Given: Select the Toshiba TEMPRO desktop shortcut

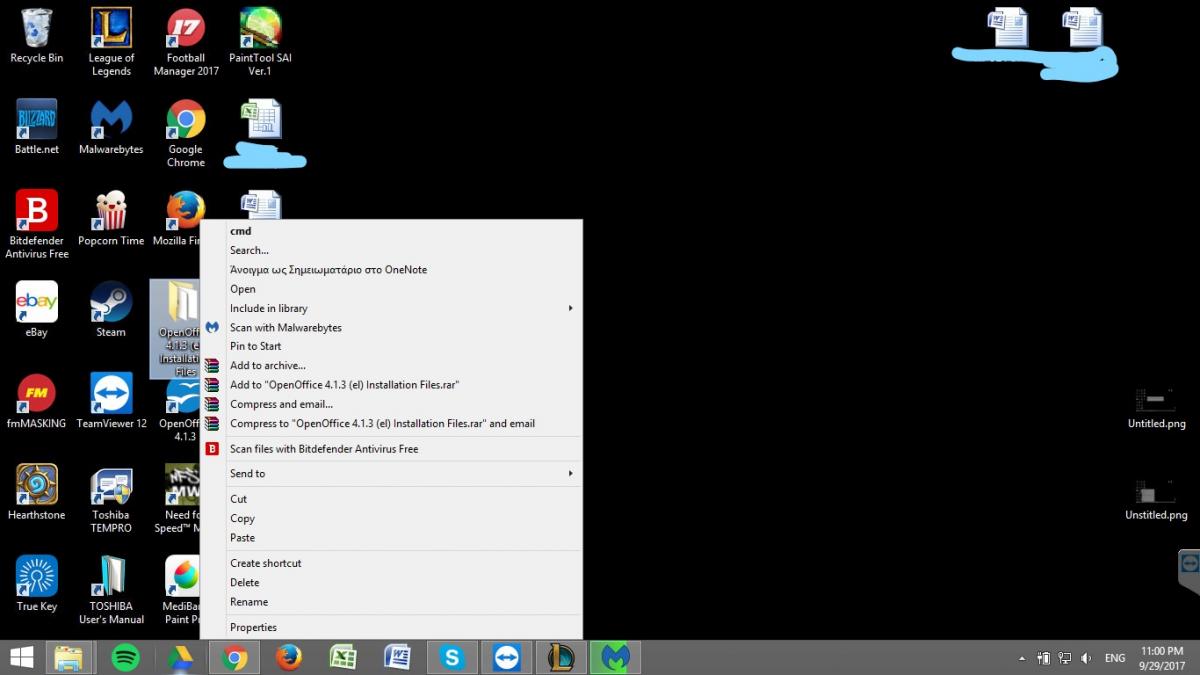Looking at the screenshot, I should click(111, 499).
